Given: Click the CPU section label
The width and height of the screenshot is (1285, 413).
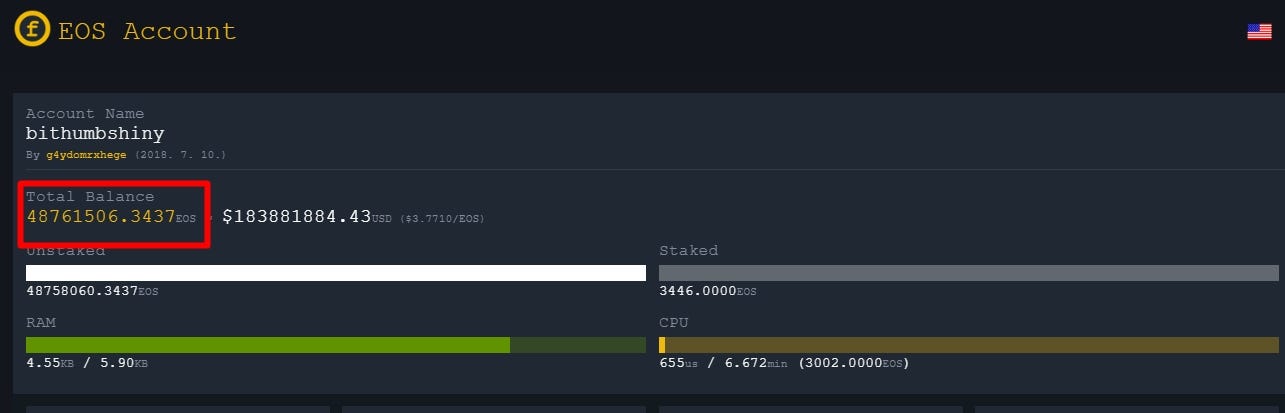Looking at the screenshot, I should pos(673,323).
